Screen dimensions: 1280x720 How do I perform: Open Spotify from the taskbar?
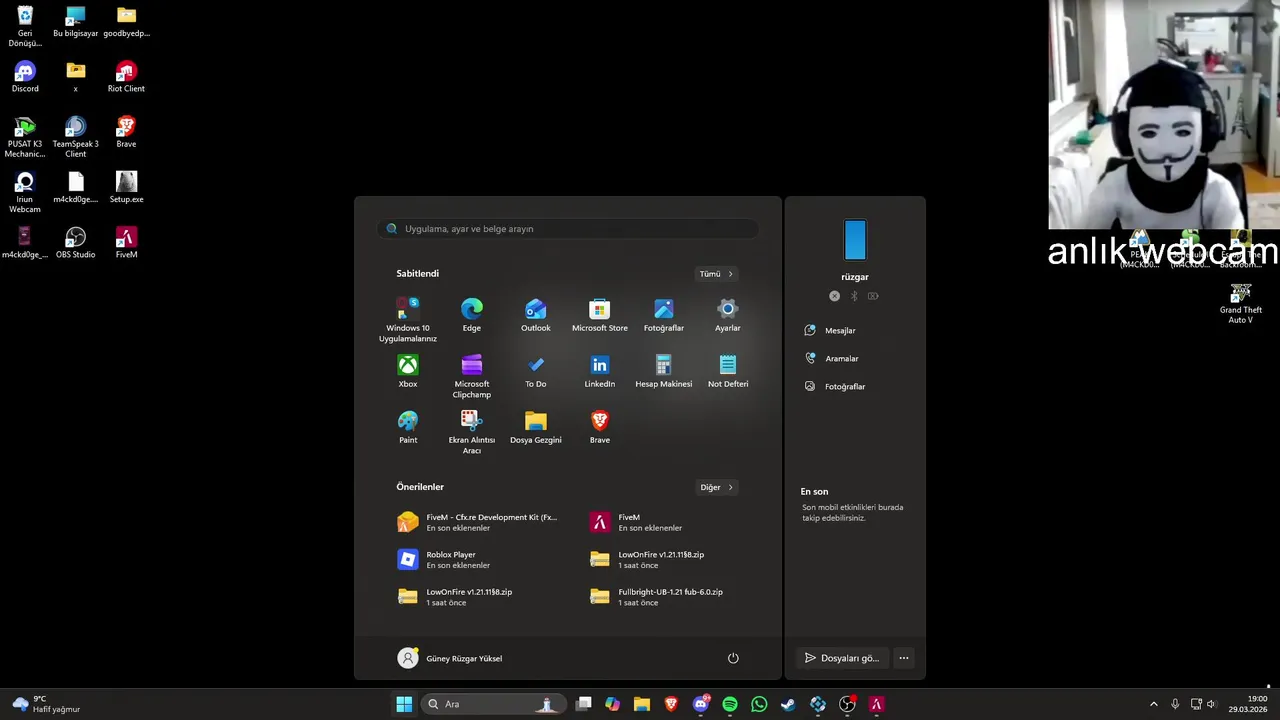click(x=730, y=704)
